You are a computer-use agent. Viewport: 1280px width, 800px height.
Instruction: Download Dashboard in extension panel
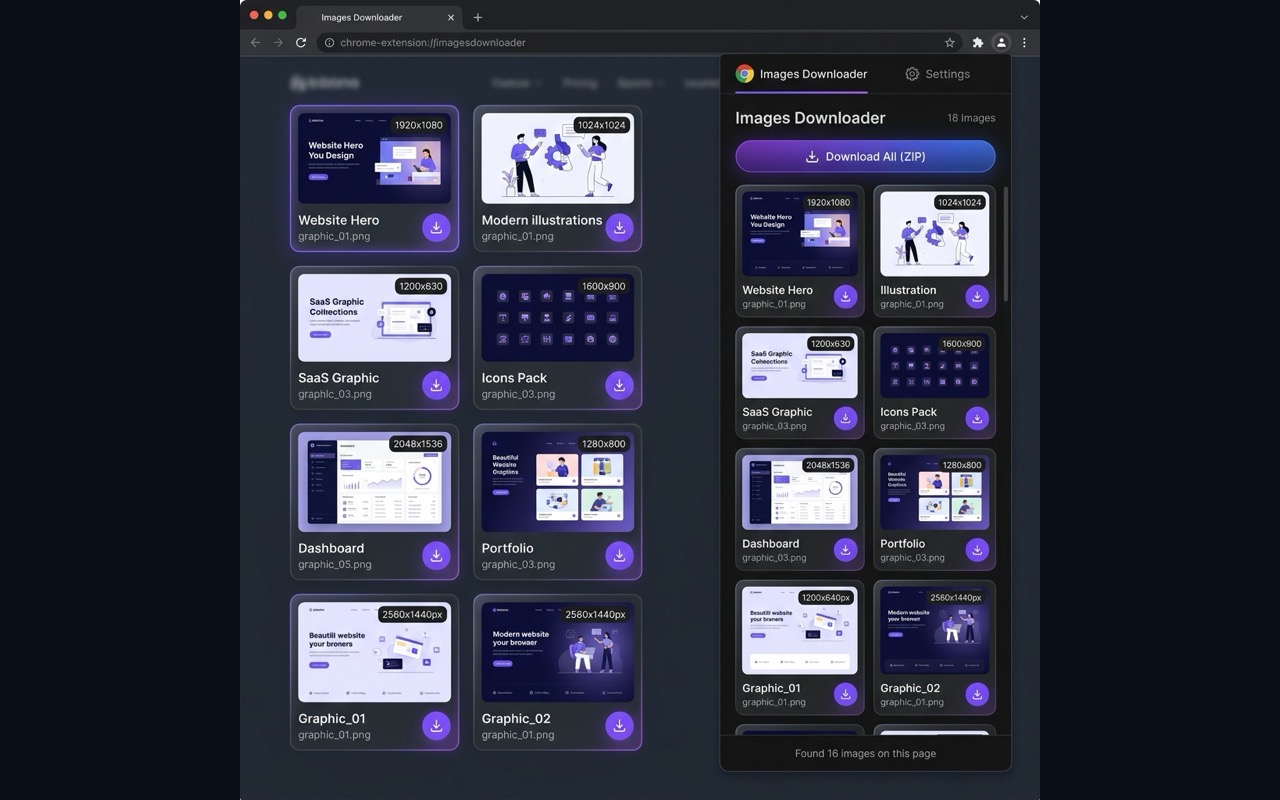(846, 550)
